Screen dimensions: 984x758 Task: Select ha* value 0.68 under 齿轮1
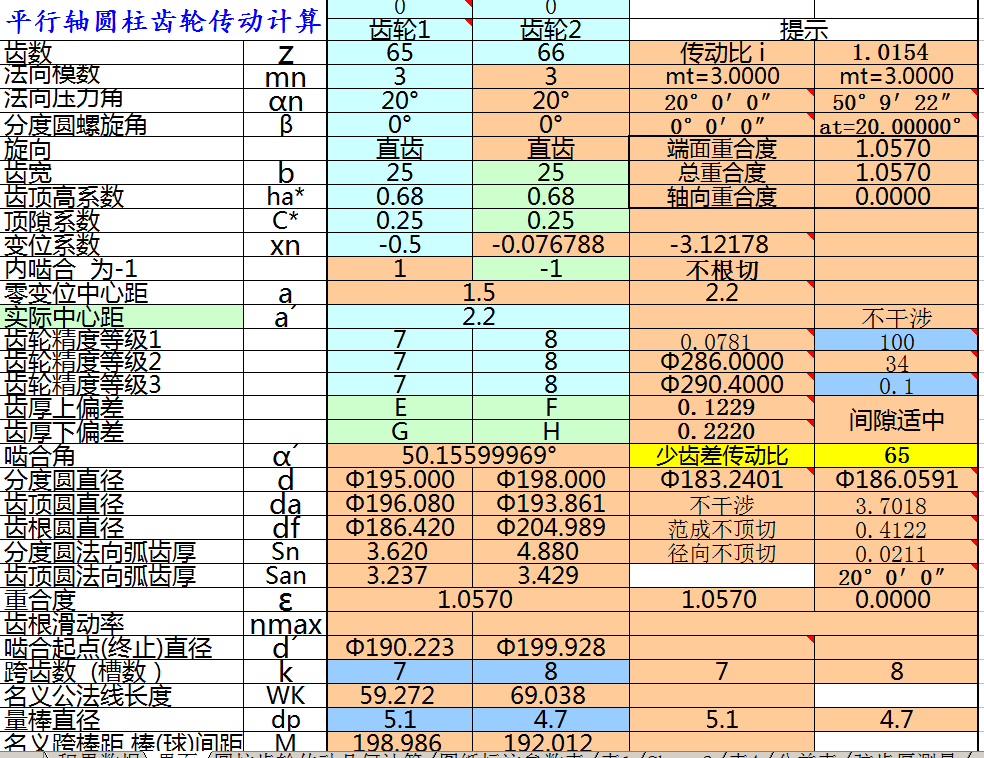(400, 196)
